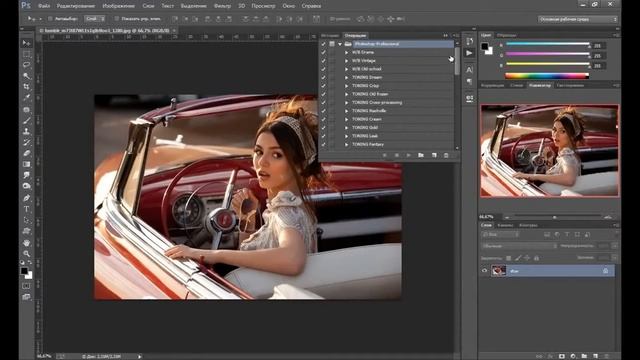
Task: Expand the TONING Cross-processing action
Action: pos(347,102)
